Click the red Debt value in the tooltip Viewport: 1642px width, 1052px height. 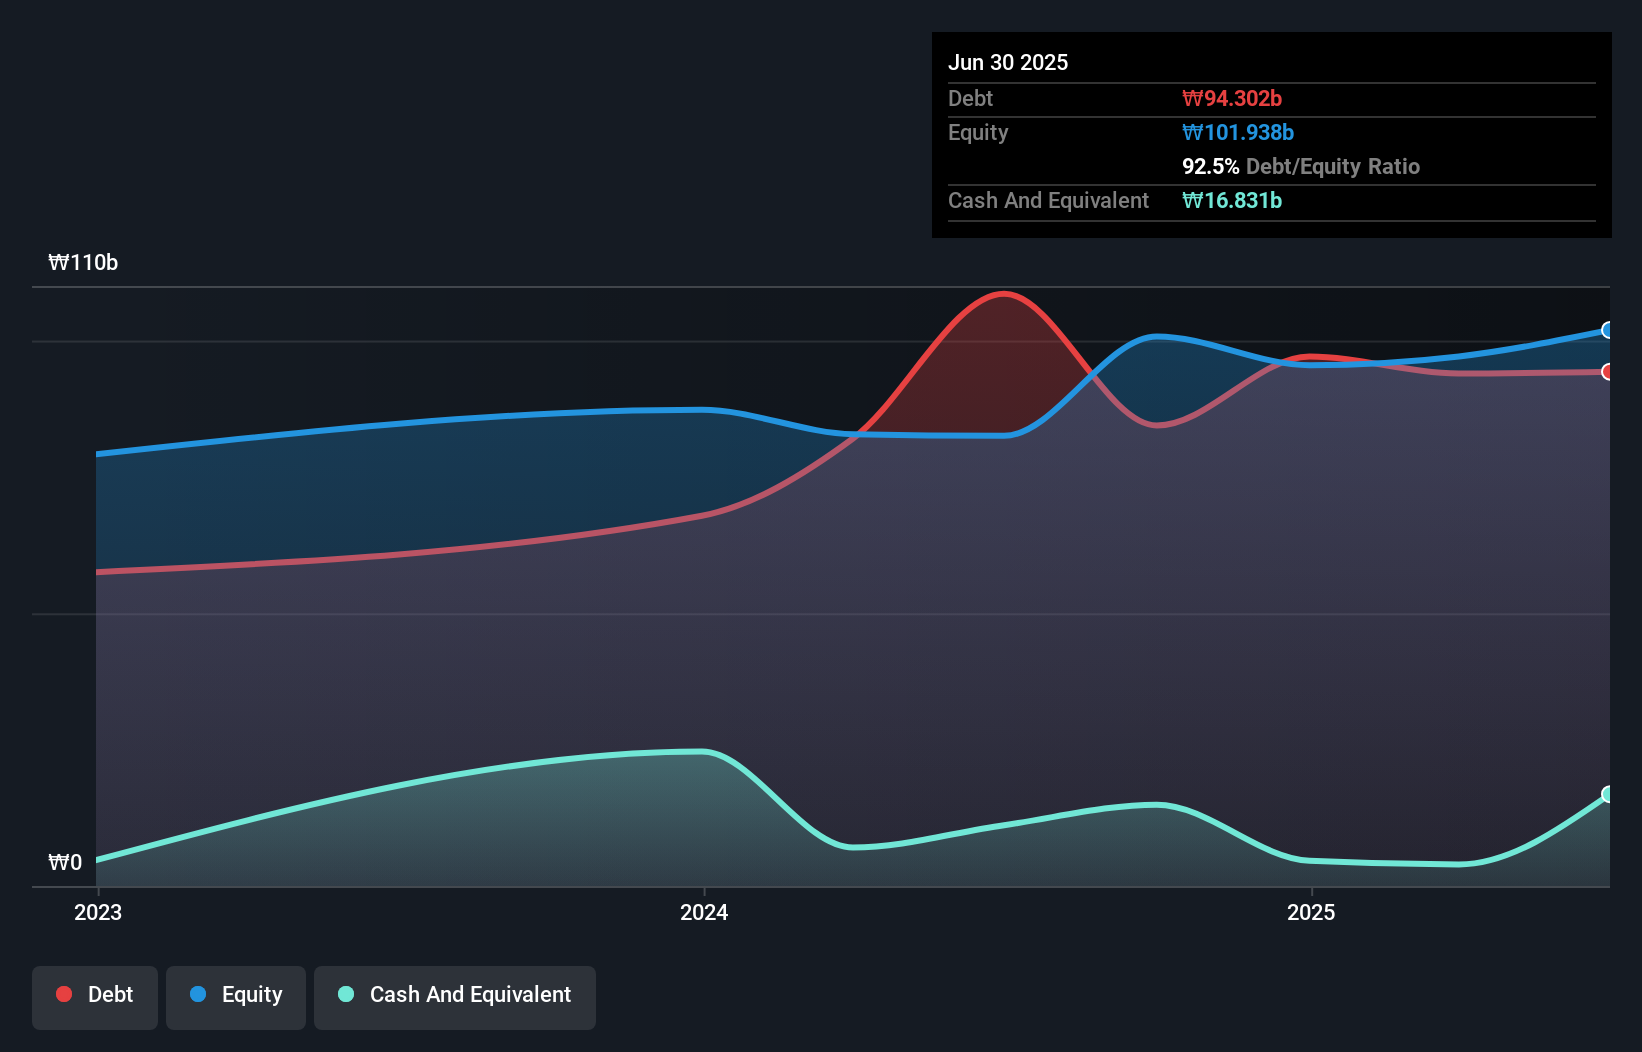click(x=1233, y=98)
